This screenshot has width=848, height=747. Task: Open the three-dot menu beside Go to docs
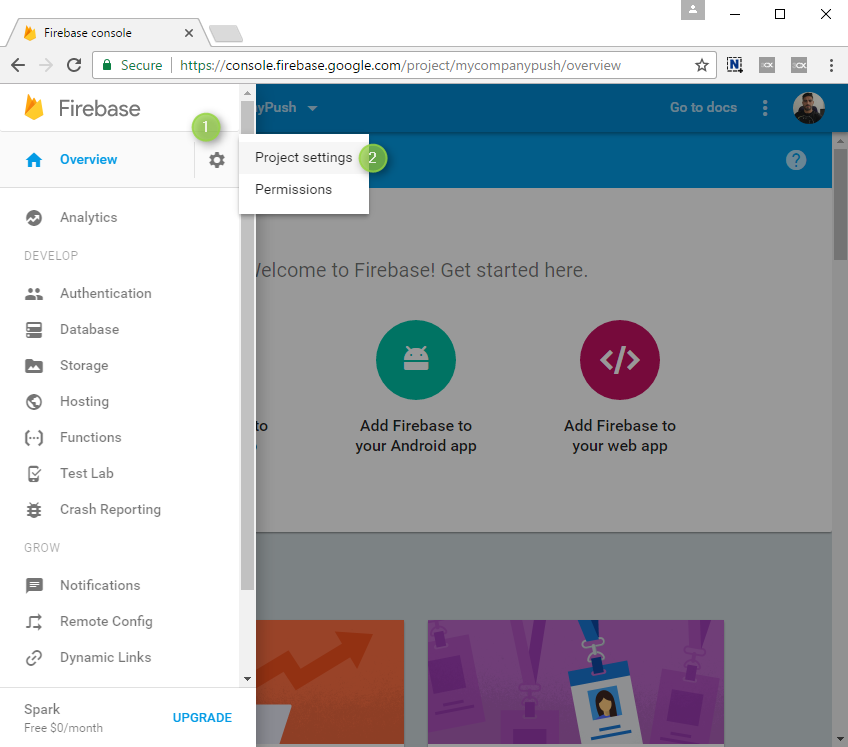(765, 108)
